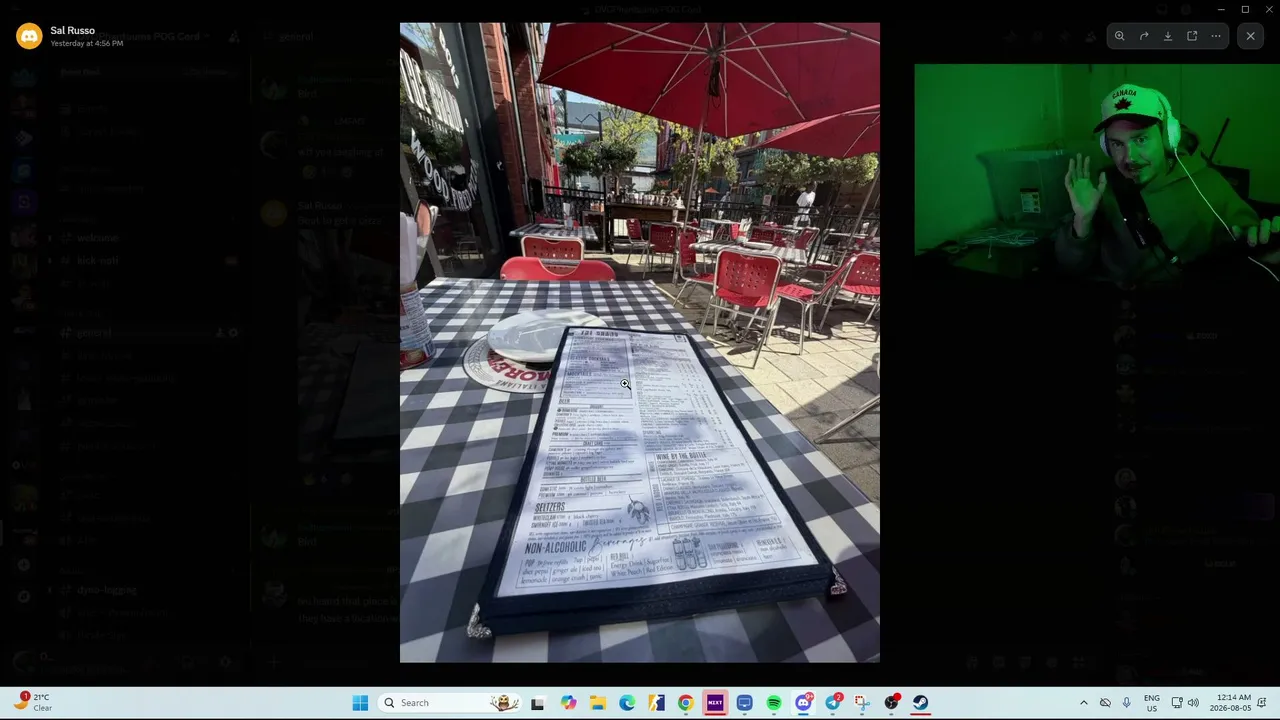Click the Sal Russo author name

(73, 30)
